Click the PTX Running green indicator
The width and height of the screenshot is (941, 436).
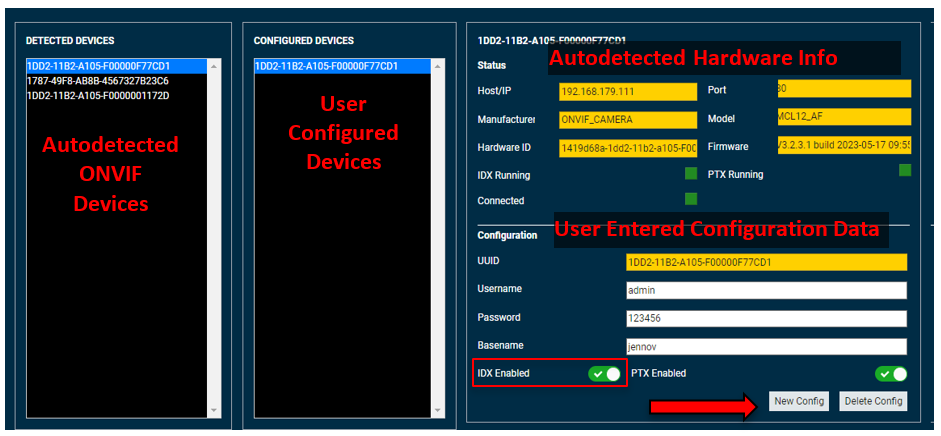coord(904,170)
